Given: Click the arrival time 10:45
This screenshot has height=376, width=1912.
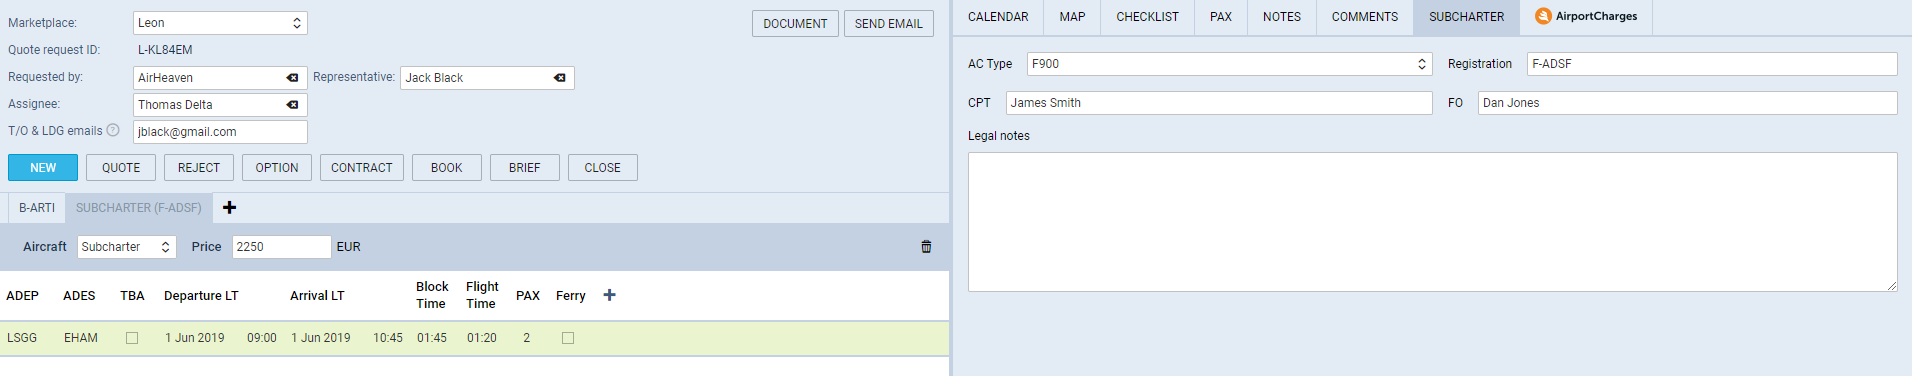Looking at the screenshot, I should (x=388, y=338).
